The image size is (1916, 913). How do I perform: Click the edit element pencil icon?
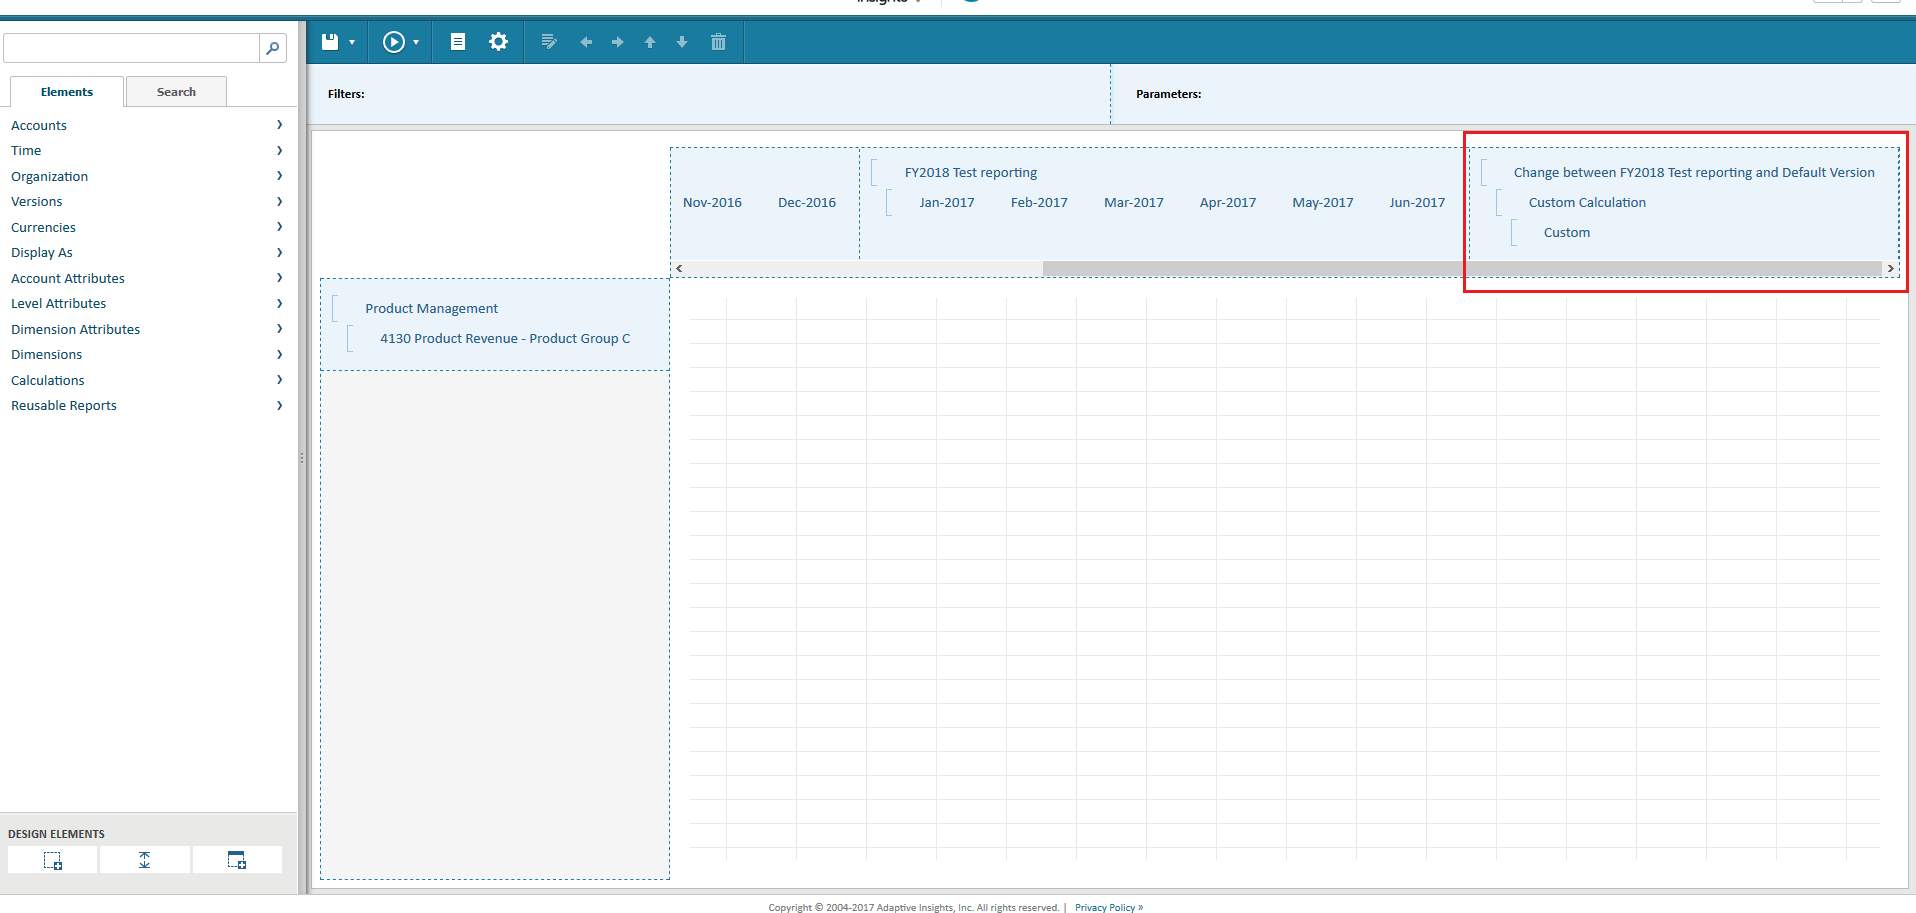tap(548, 42)
